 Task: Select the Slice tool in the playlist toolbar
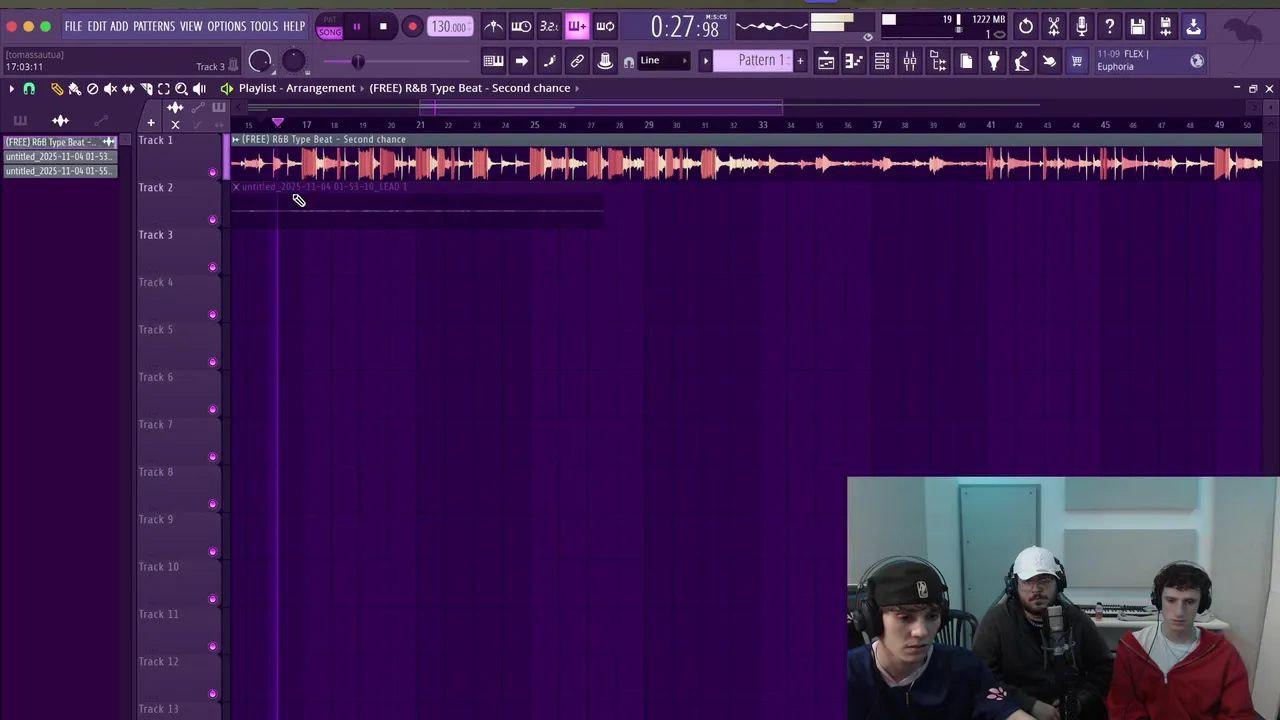(x=146, y=89)
